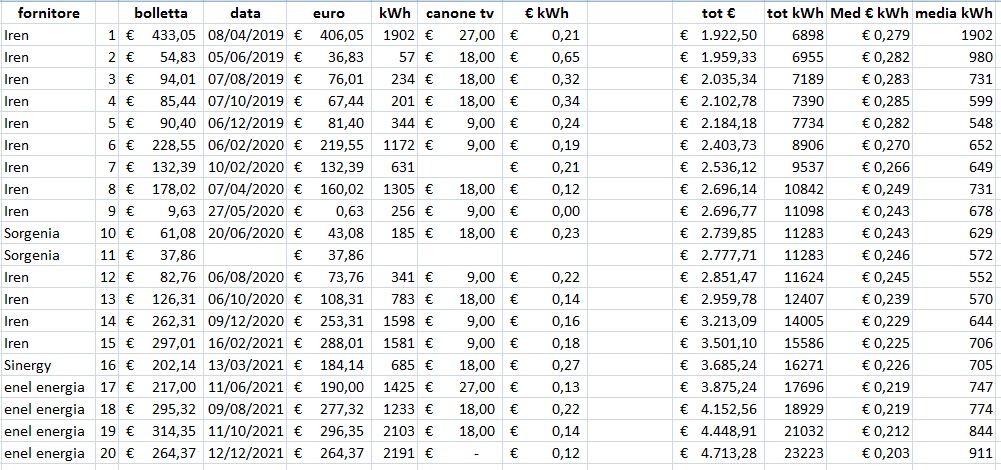Select the bolletta amount 9,63

pyautogui.click(x=163, y=211)
